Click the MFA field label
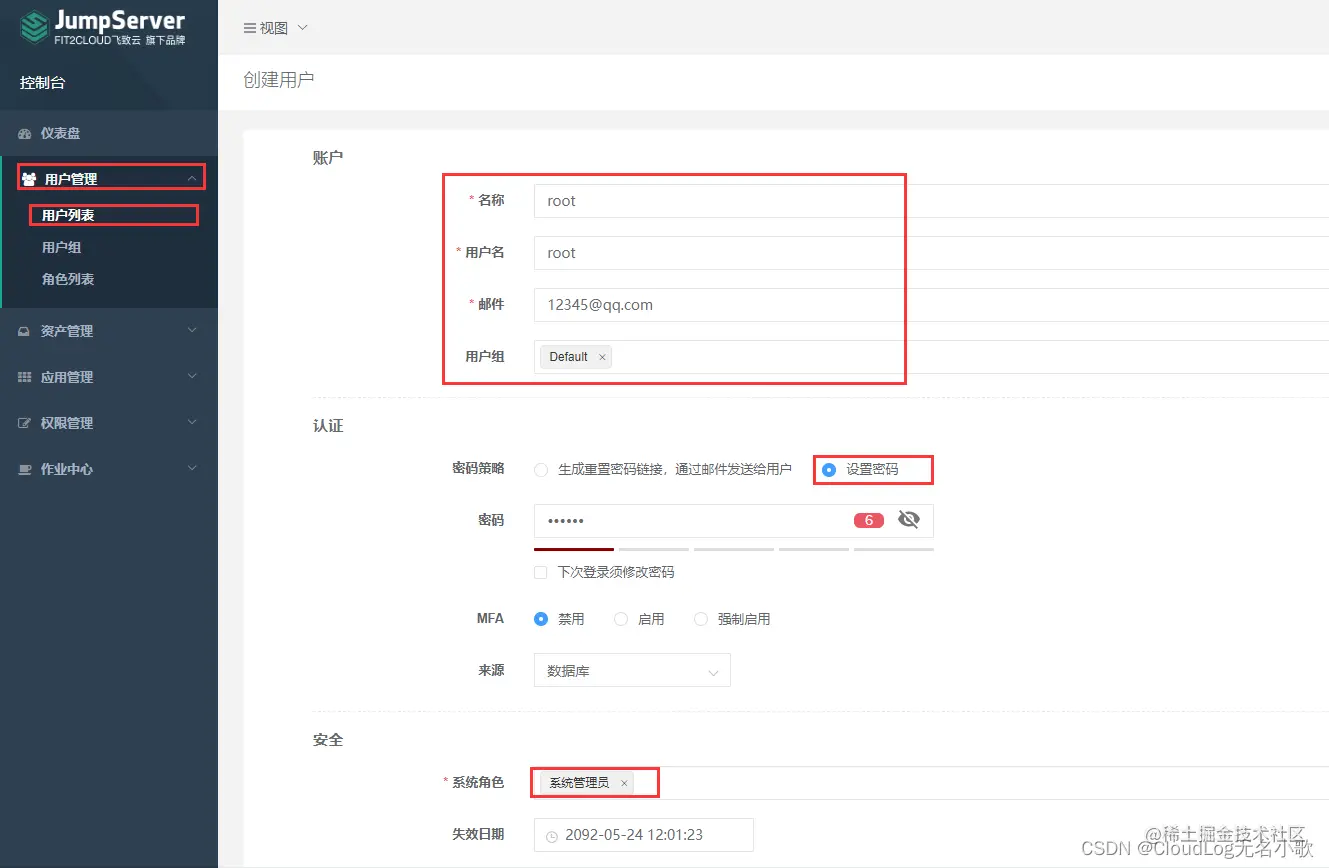 490,619
